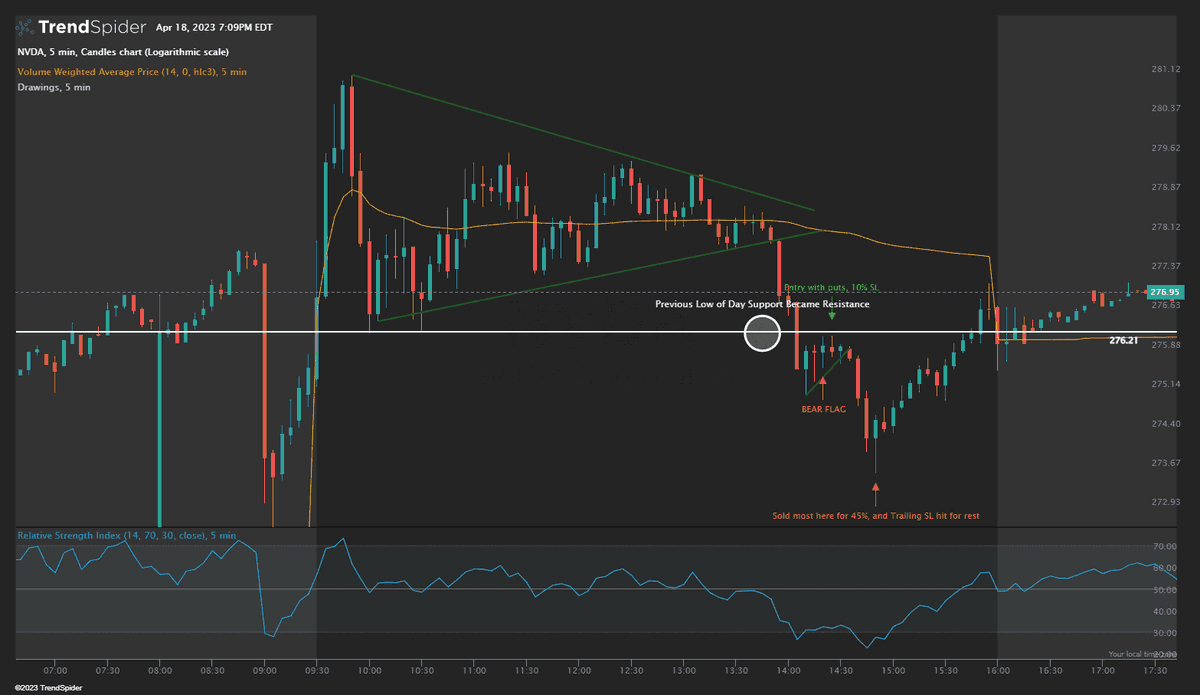Click the 09:30 time axis label
This screenshot has height=695, width=1200.
pyautogui.click(x=317, y=670)
